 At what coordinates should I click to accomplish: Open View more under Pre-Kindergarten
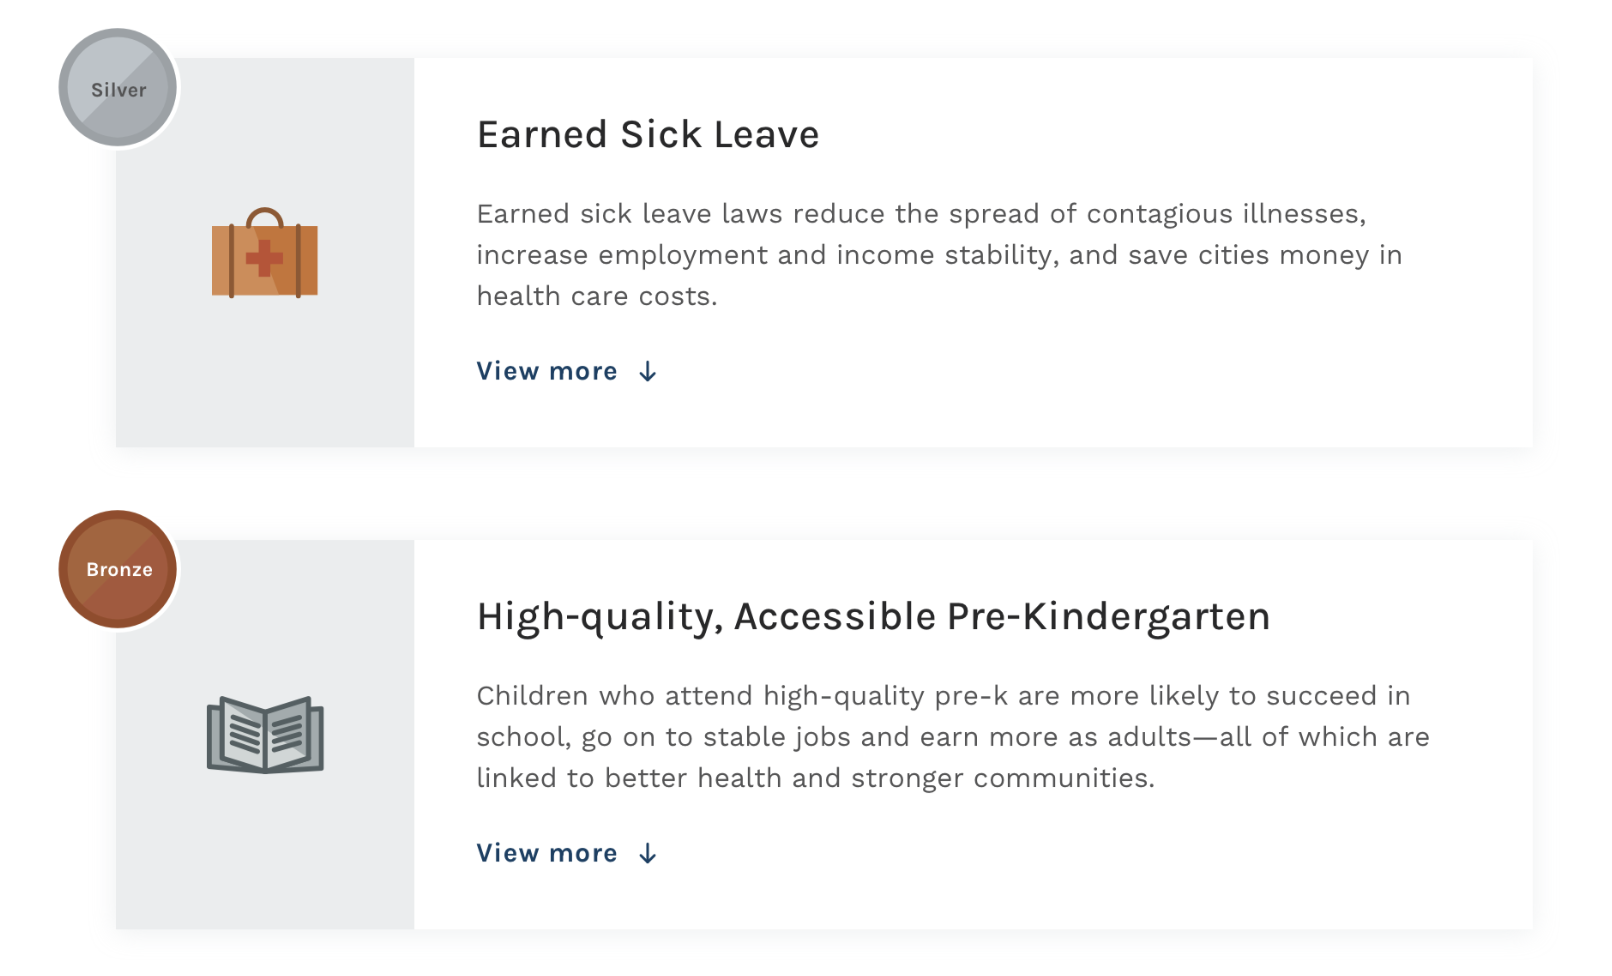(x=547, y=853)
